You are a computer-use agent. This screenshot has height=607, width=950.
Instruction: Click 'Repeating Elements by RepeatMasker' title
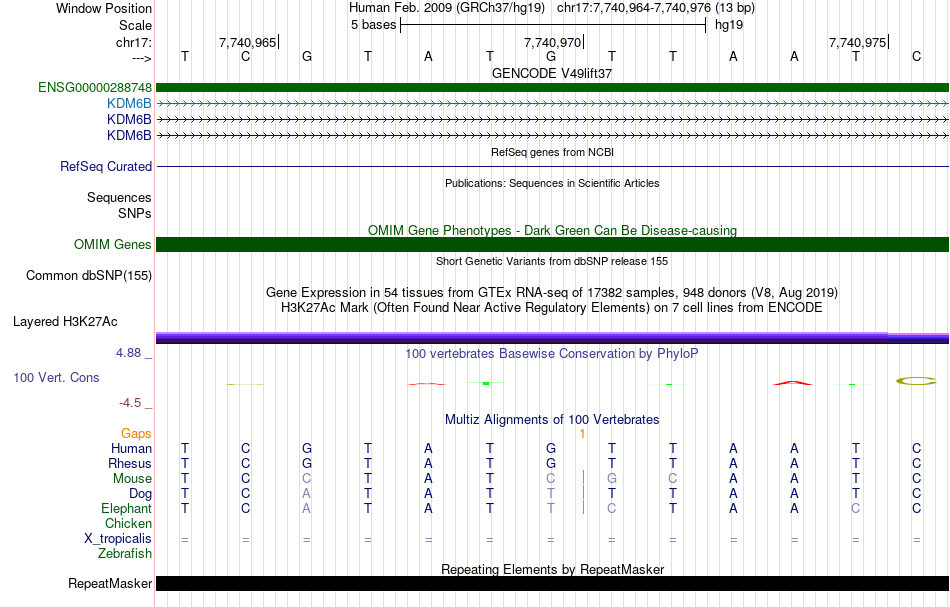click(552, 569)
